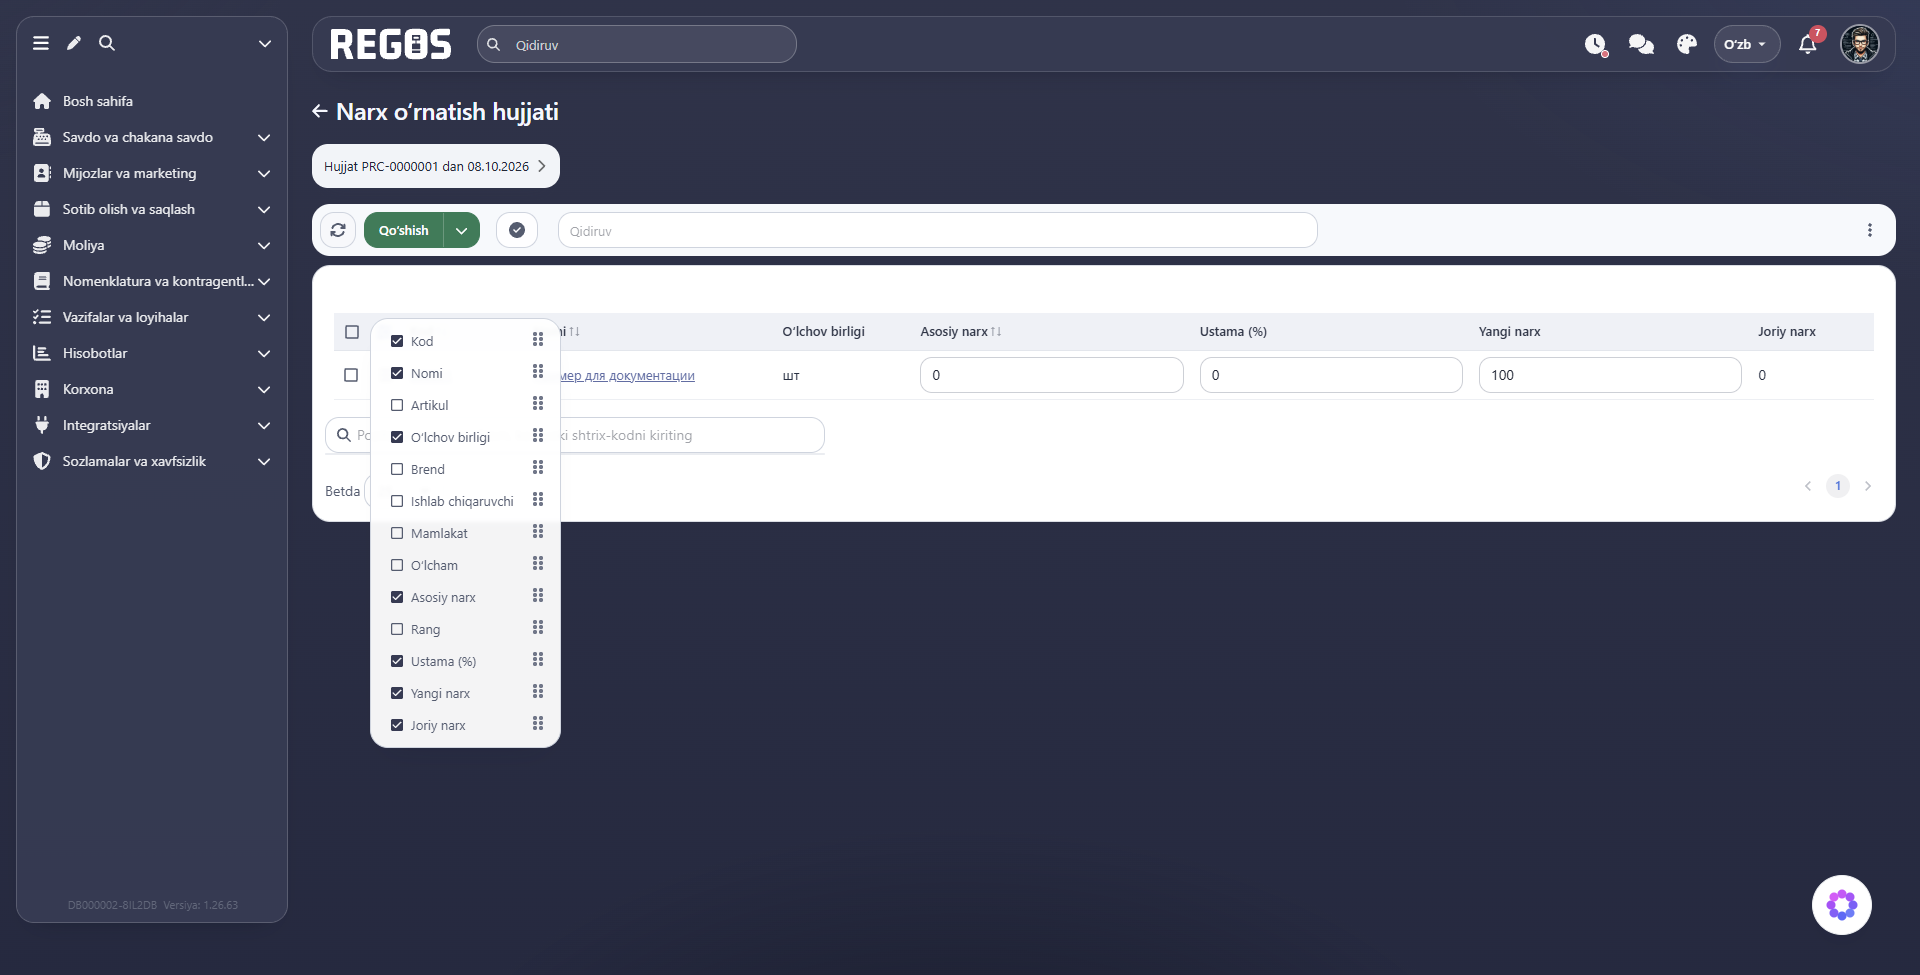
Task: Enable the Artikul column checkbox
Action: [x=397, y=405]
